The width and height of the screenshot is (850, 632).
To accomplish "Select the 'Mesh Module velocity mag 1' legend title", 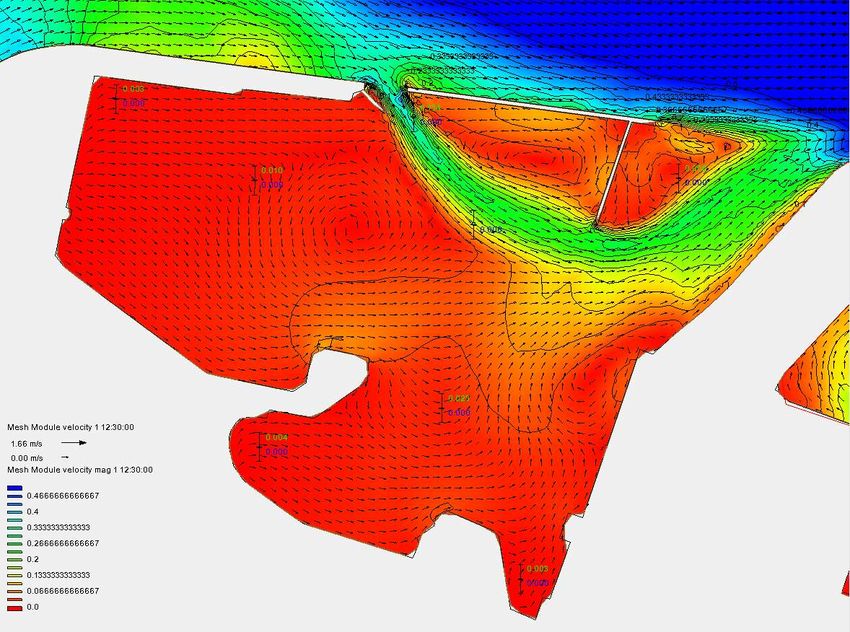I will point(79,469).
